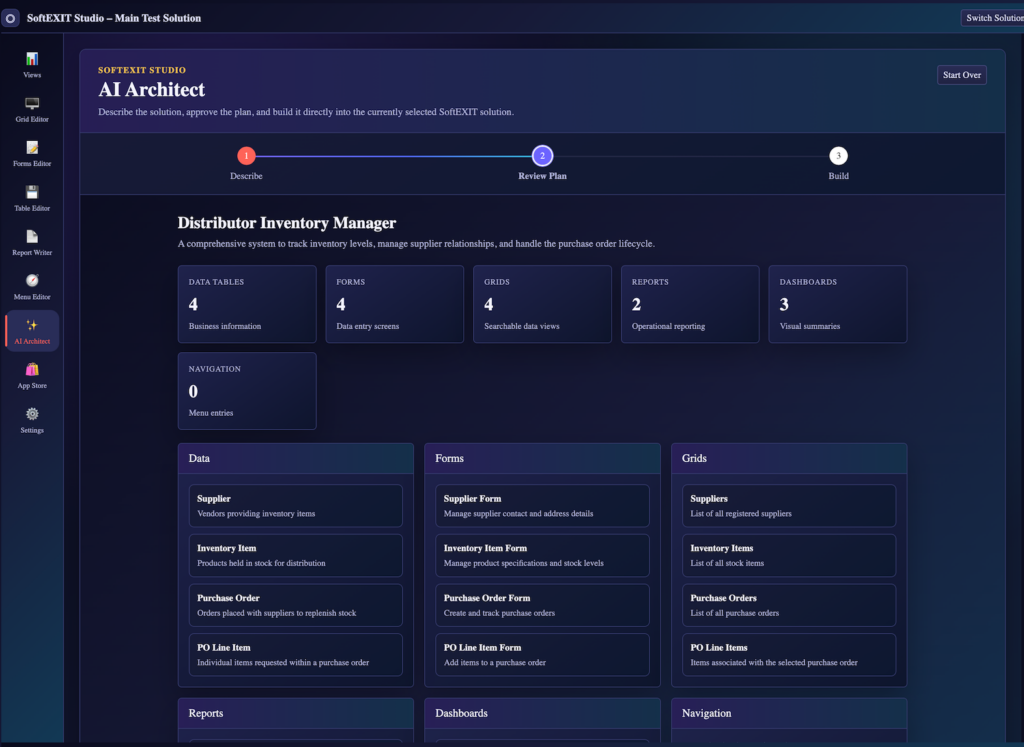Select the Purchase Orders grid entry
1024x747 pixels.
point(789,605)
